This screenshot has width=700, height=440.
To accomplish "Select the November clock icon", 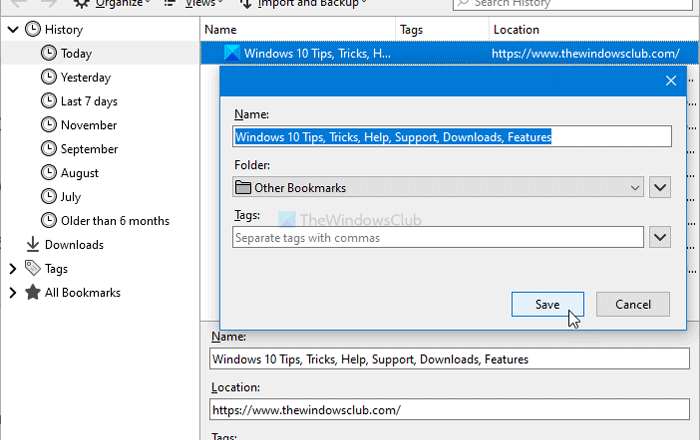I will (x=49, y=125).
